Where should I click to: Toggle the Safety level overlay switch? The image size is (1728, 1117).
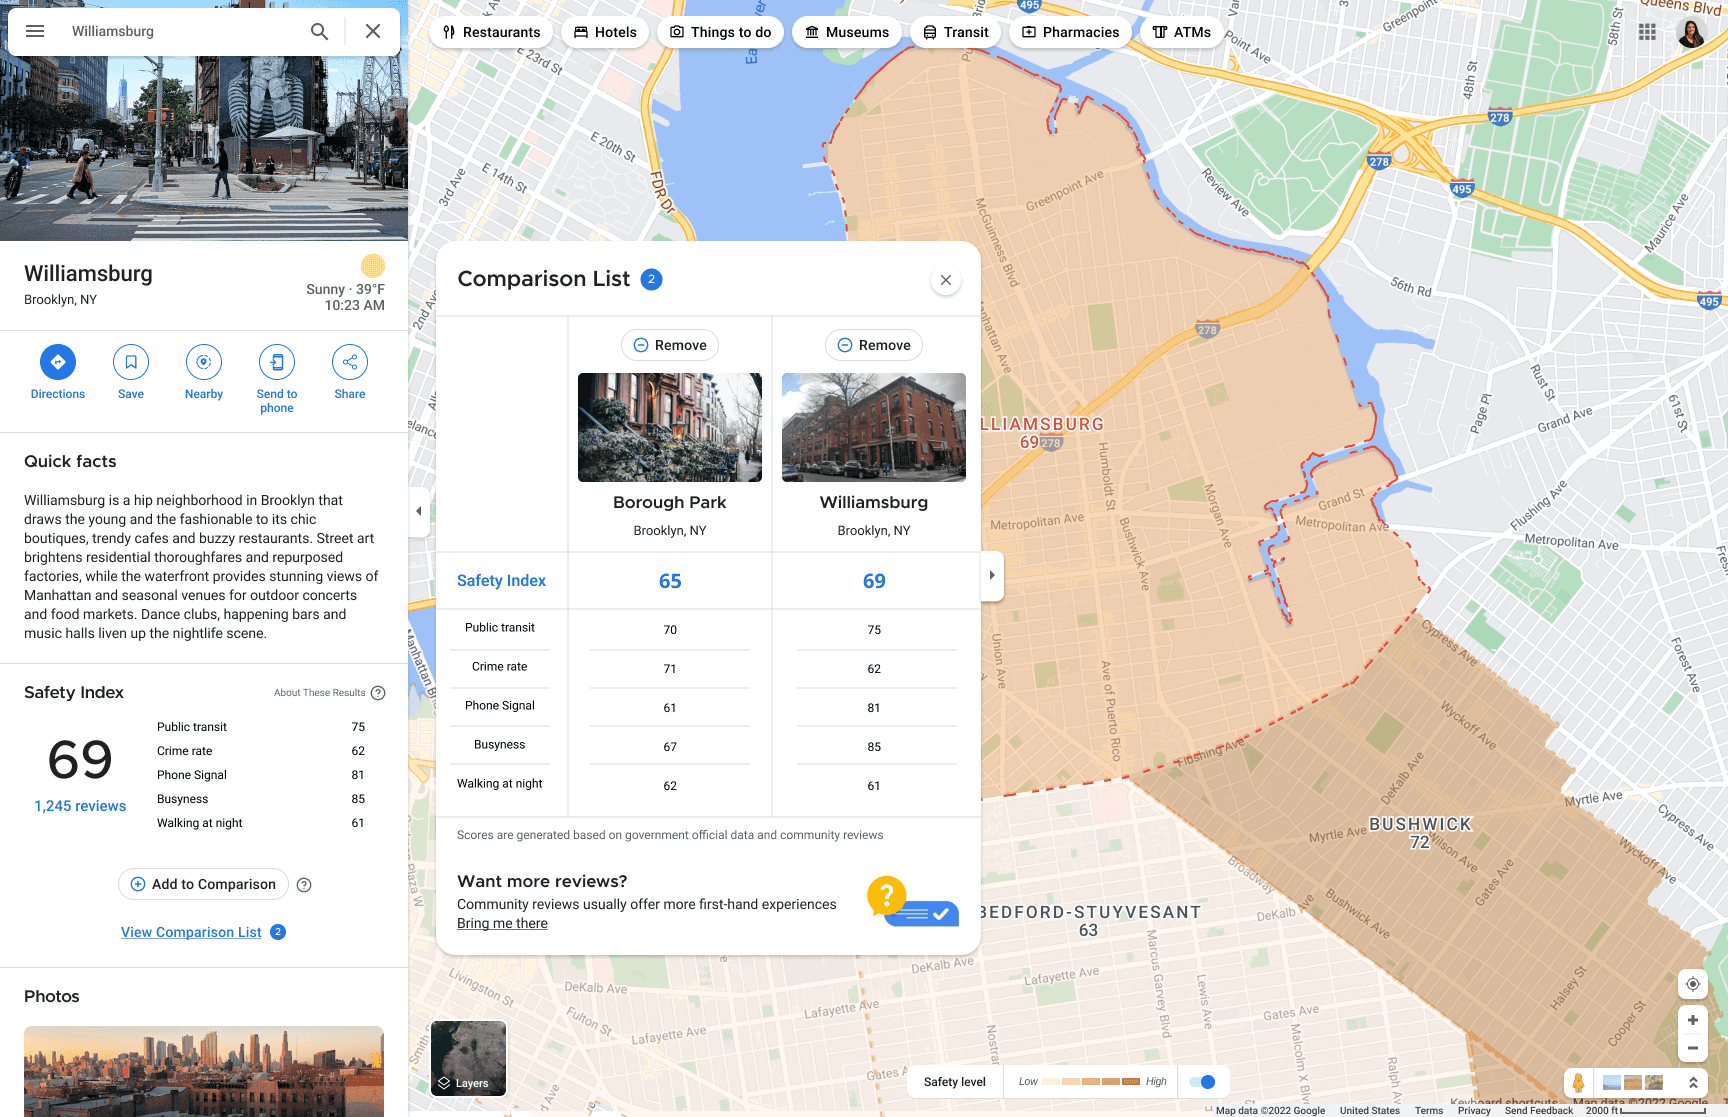point(1202,1082)
